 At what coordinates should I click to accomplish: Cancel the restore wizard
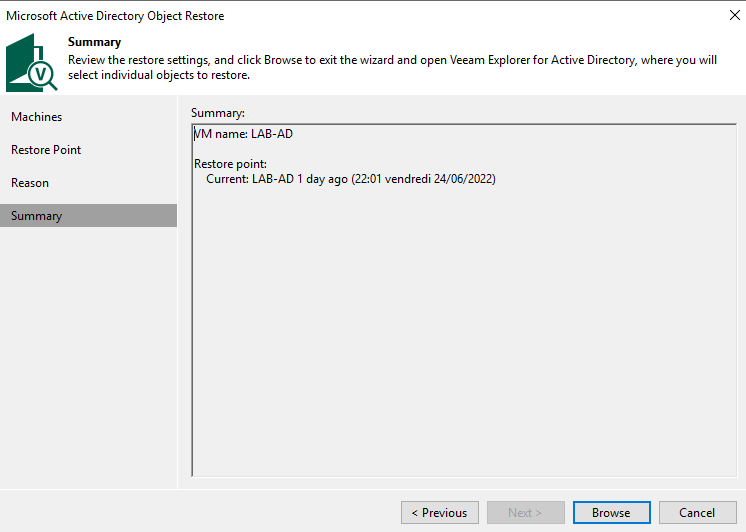point(697,512)
